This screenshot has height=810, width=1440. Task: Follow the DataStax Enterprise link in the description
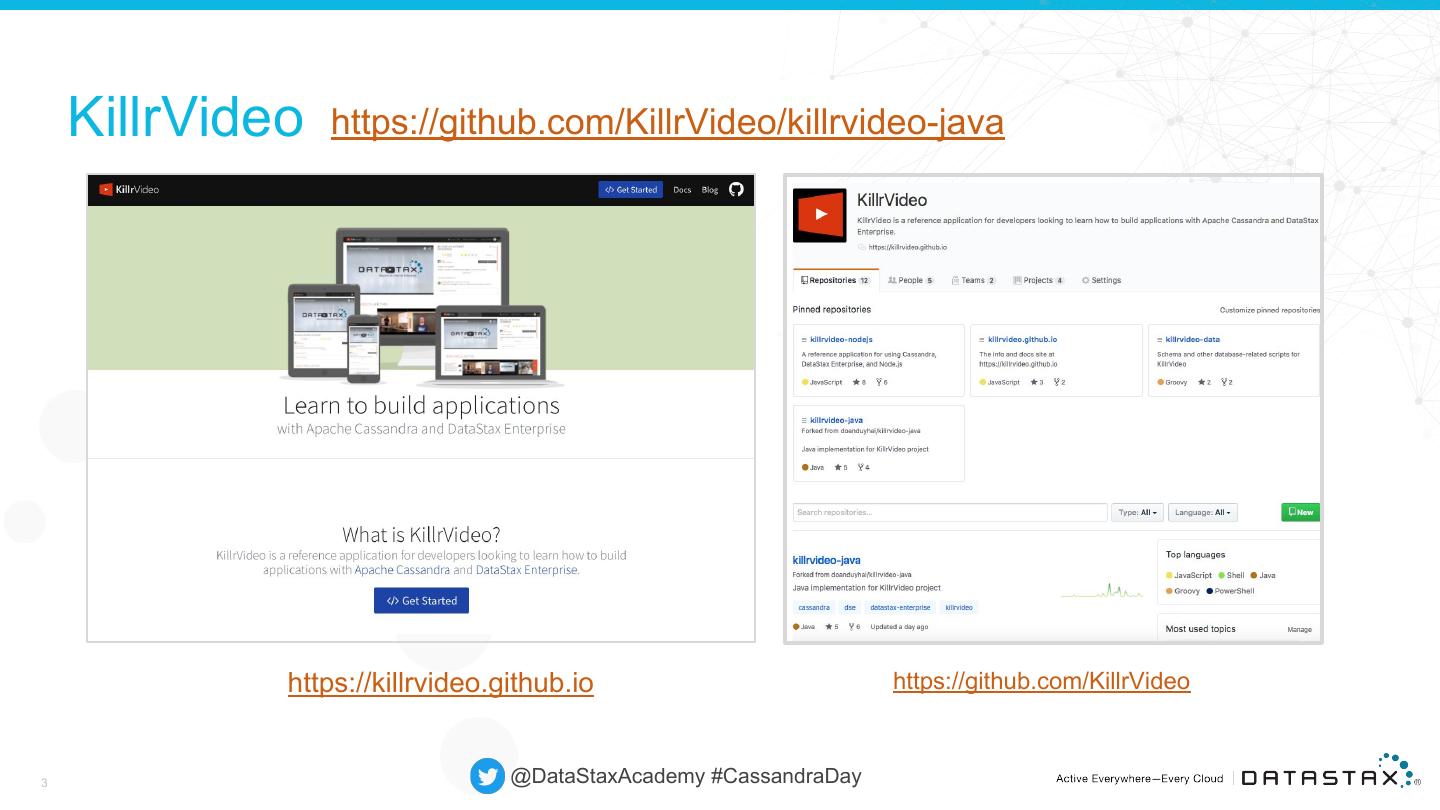(526, 570)
